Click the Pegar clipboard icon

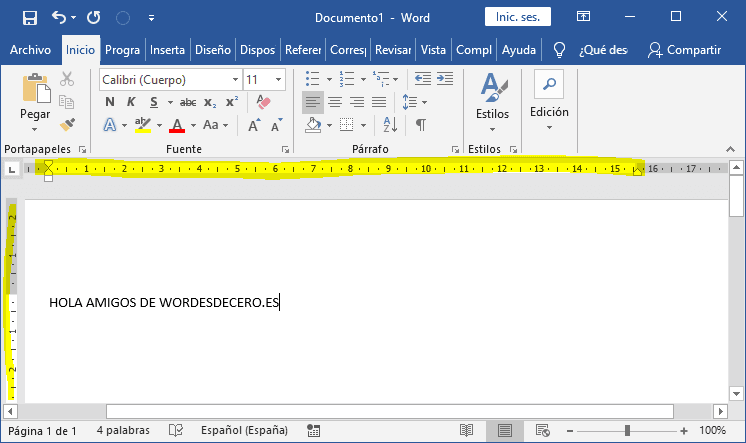tap(36, 88)
